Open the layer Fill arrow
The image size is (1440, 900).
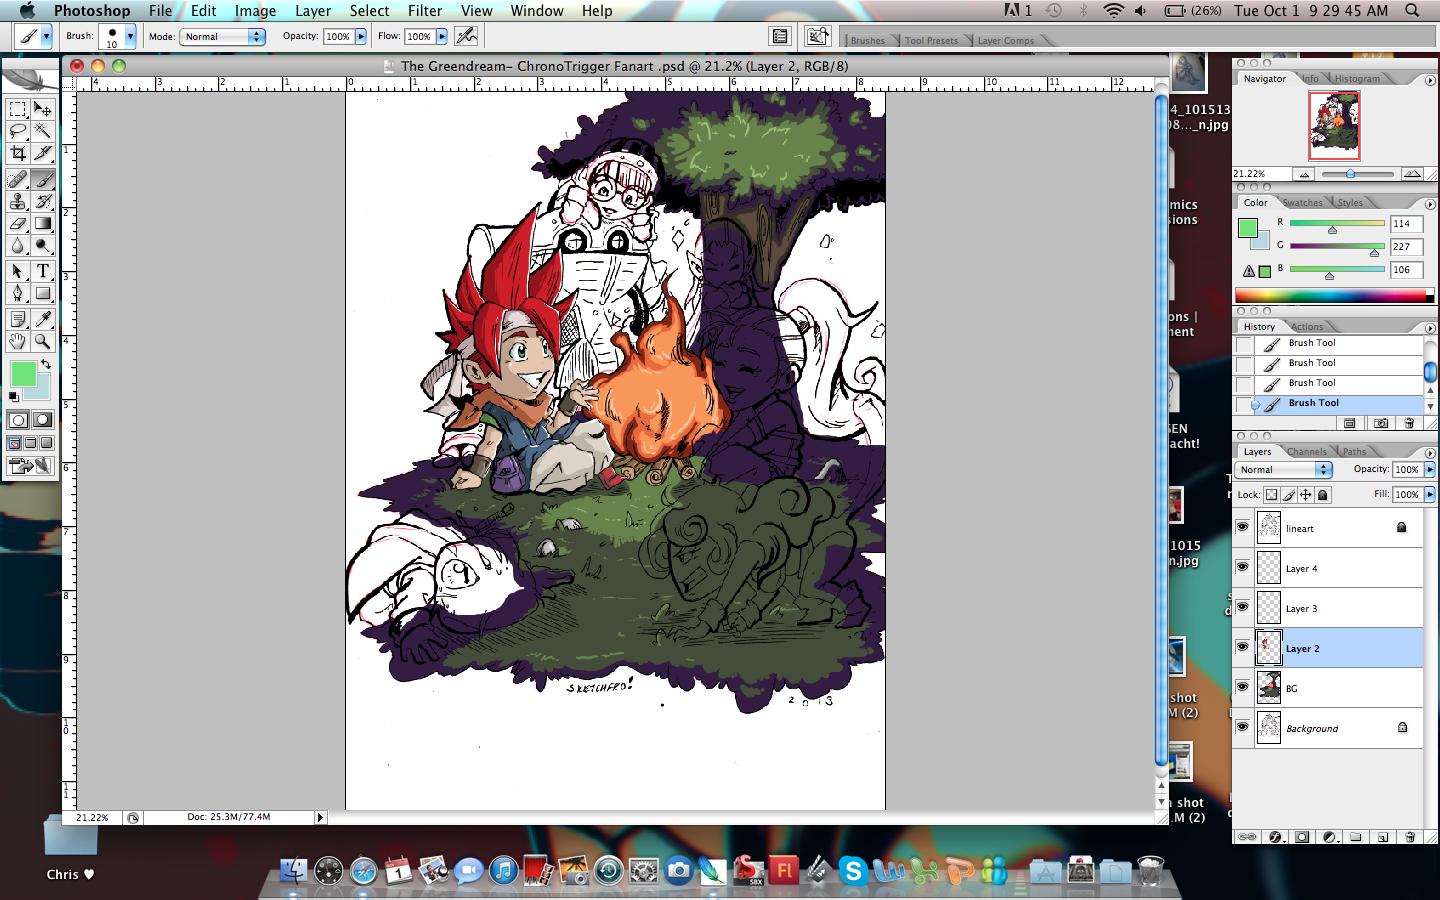(x=1430, y=494)
